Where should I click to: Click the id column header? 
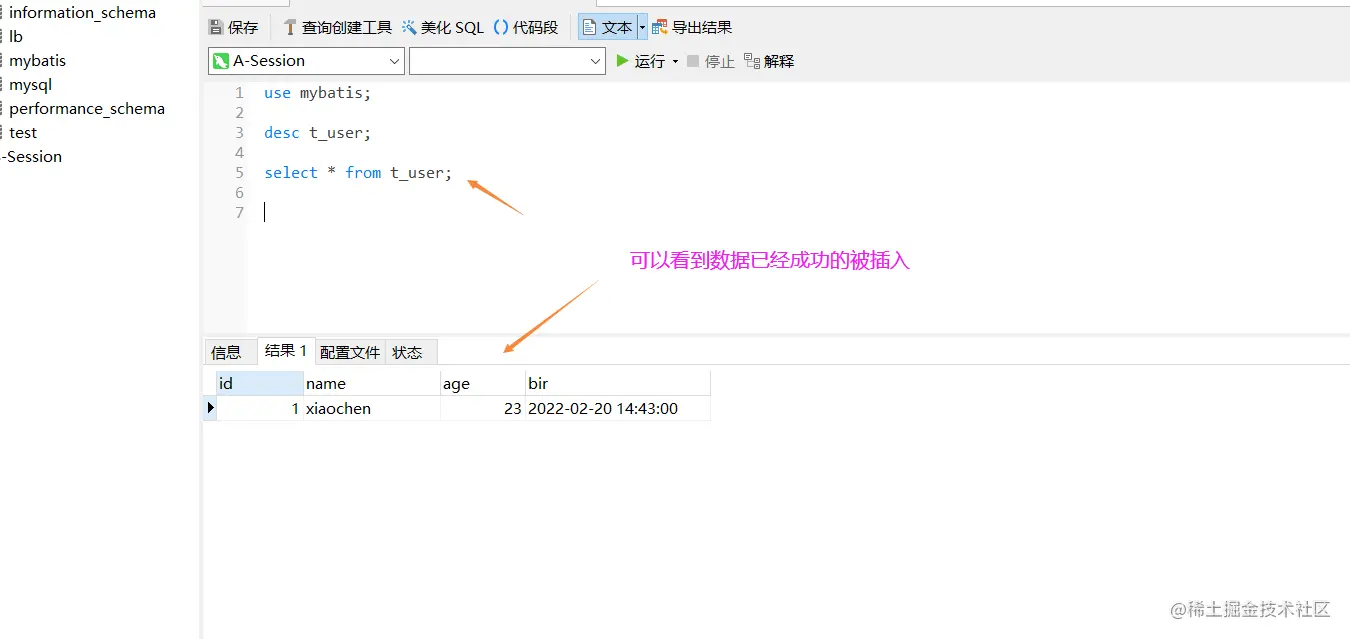pos(260,383)
